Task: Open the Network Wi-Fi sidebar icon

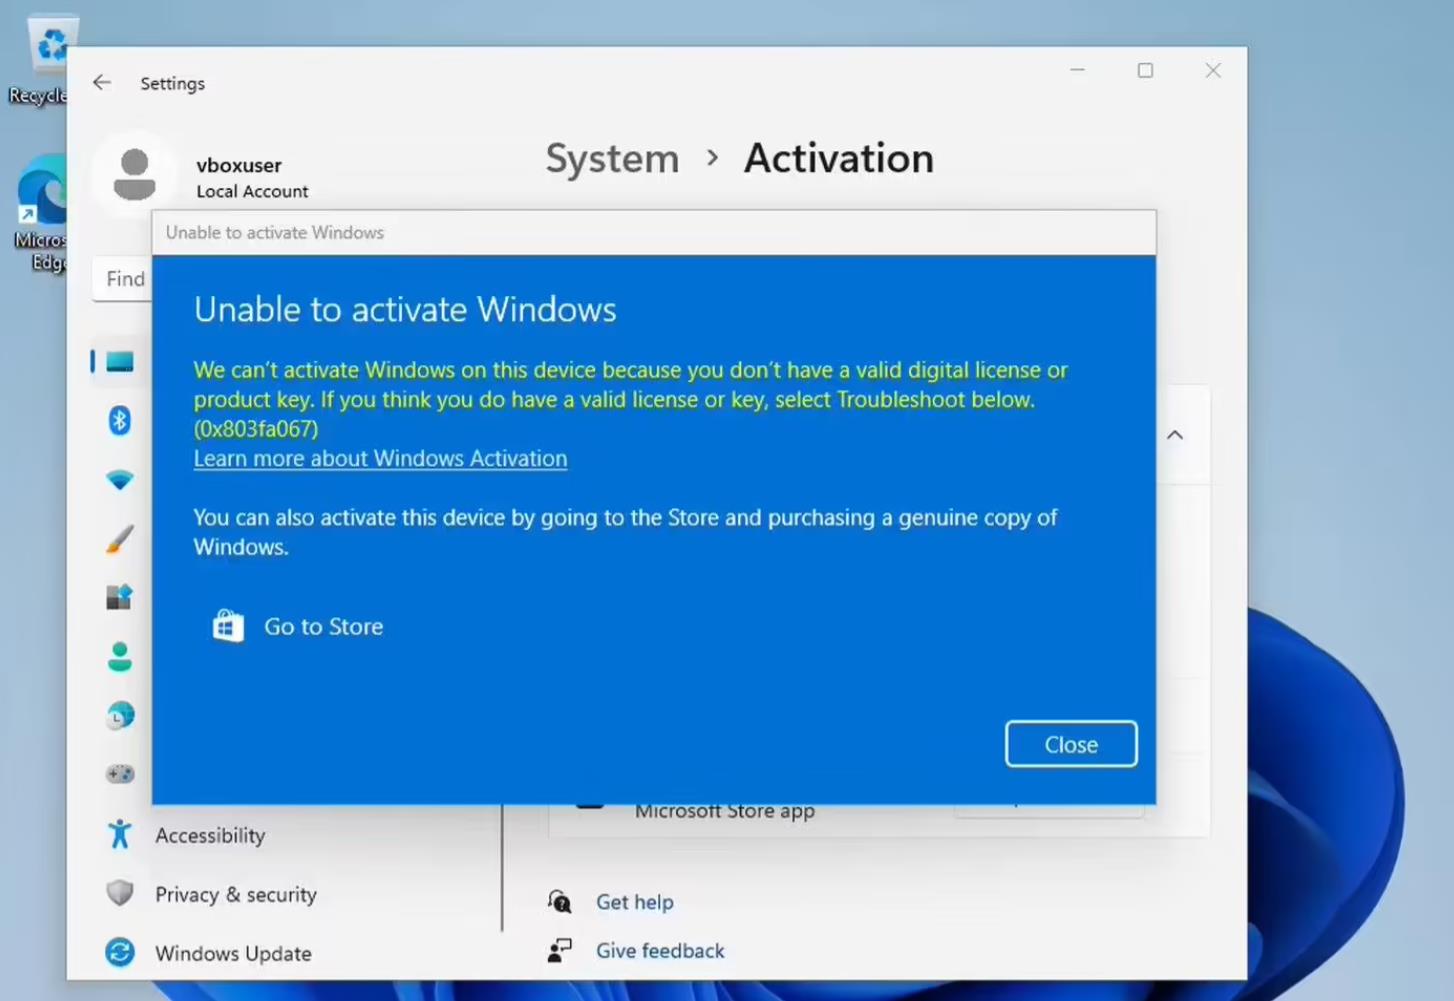Action: (120, 481)
